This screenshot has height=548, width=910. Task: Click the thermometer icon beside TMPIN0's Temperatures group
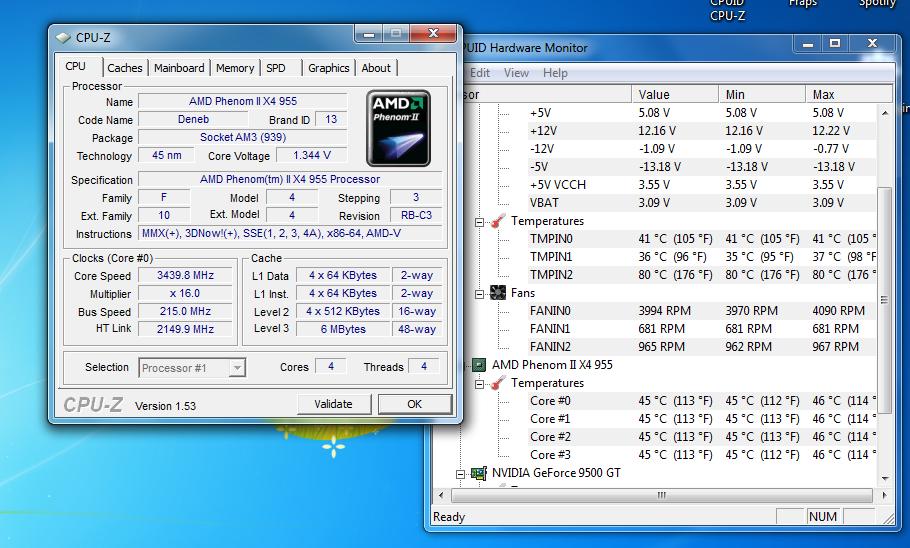click(497, 221)
